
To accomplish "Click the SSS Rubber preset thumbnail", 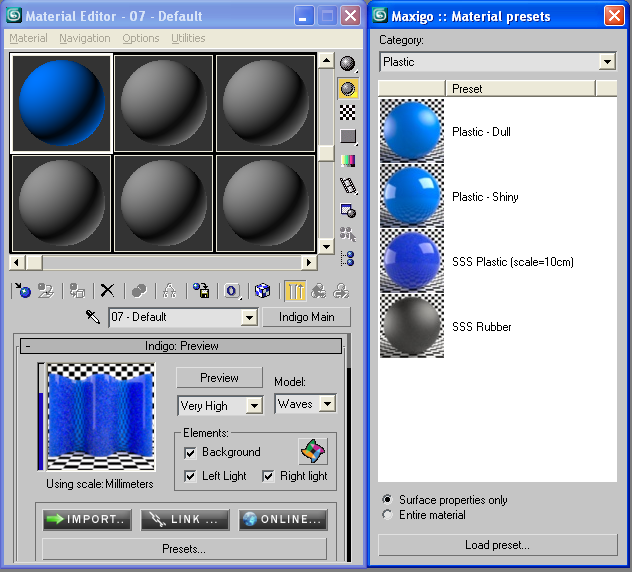I will (x=412, y=326).
